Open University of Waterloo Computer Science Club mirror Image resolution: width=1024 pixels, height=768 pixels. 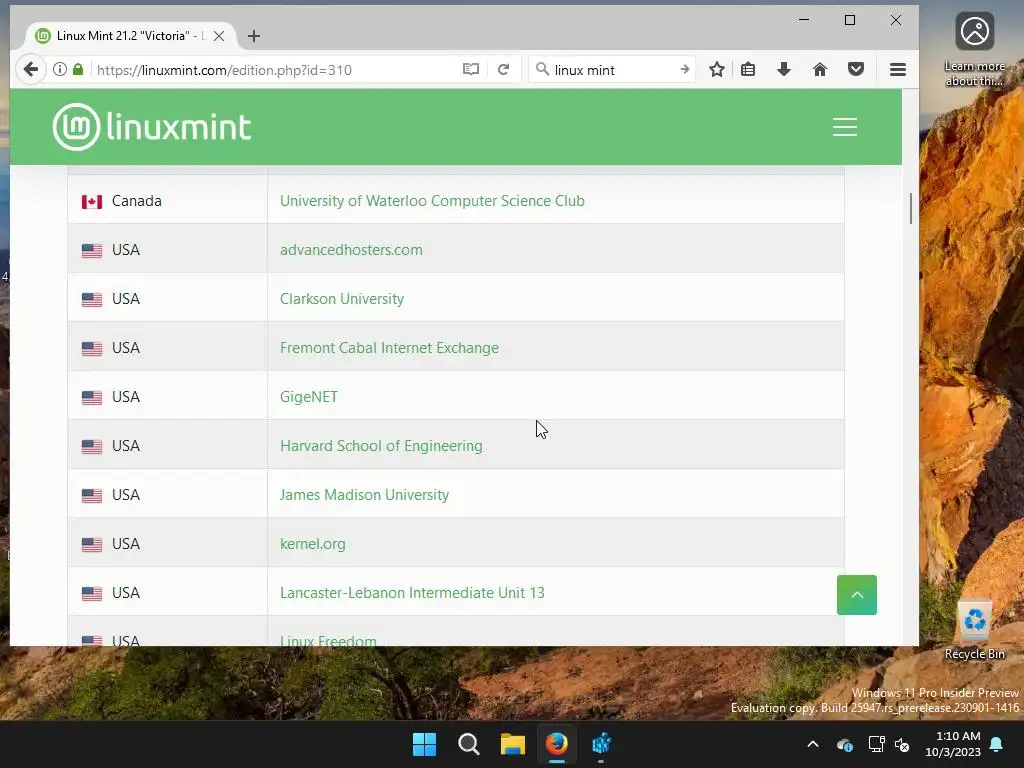click(x=432, y=200)
